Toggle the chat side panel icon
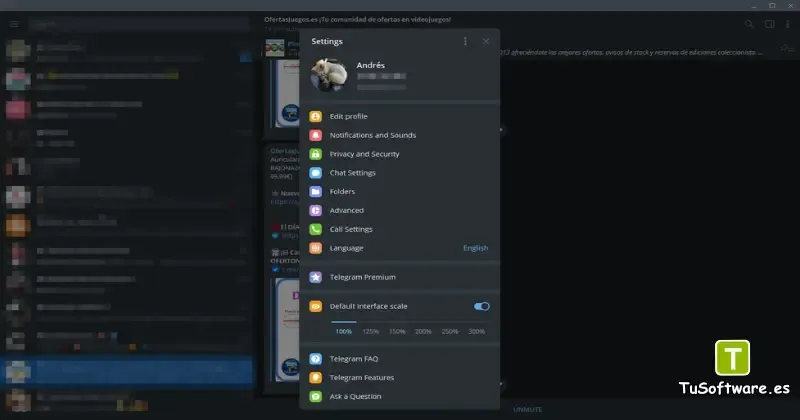This screenshot has height=420, width=800. tap(769, 24)
